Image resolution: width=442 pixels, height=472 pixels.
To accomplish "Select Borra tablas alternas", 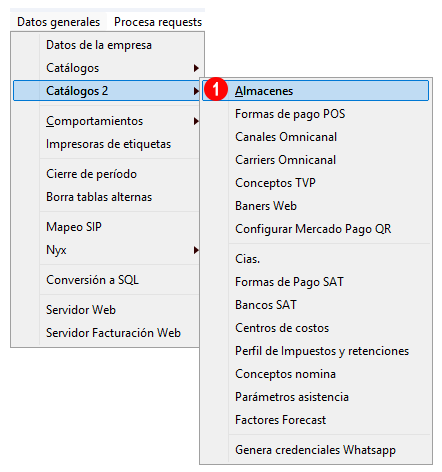I will click(99, 197).
